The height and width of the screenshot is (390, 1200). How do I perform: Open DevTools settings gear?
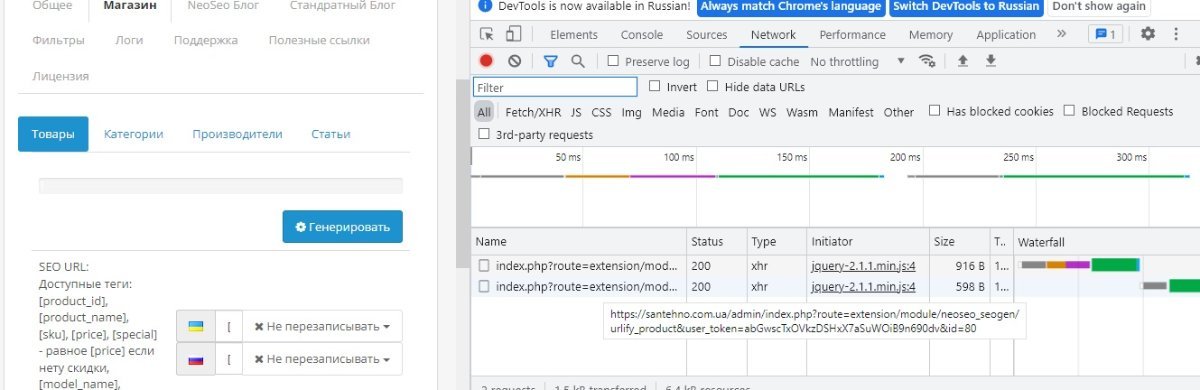(x=1148, y=34)
